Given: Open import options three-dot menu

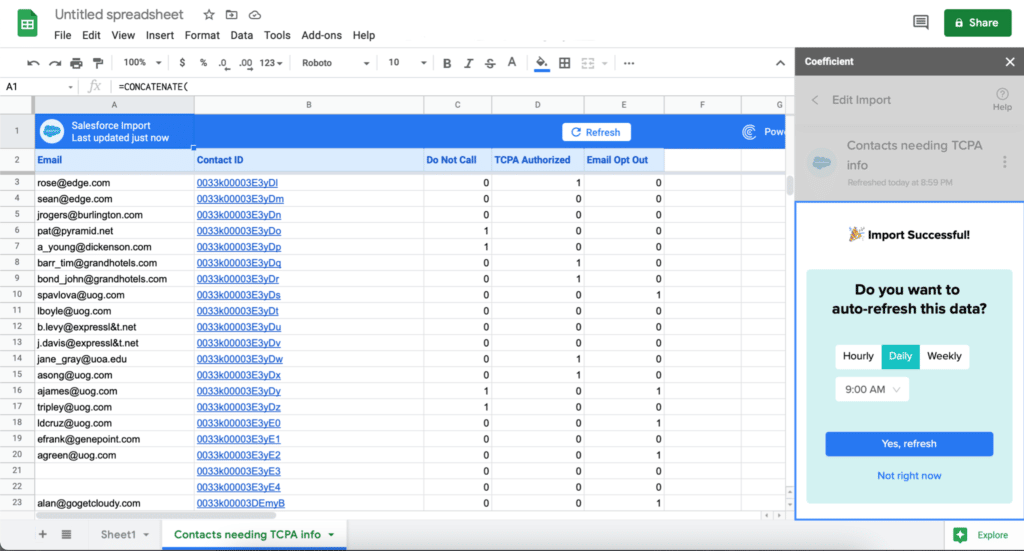Looking at the screenshot, I should point(1004,162).
